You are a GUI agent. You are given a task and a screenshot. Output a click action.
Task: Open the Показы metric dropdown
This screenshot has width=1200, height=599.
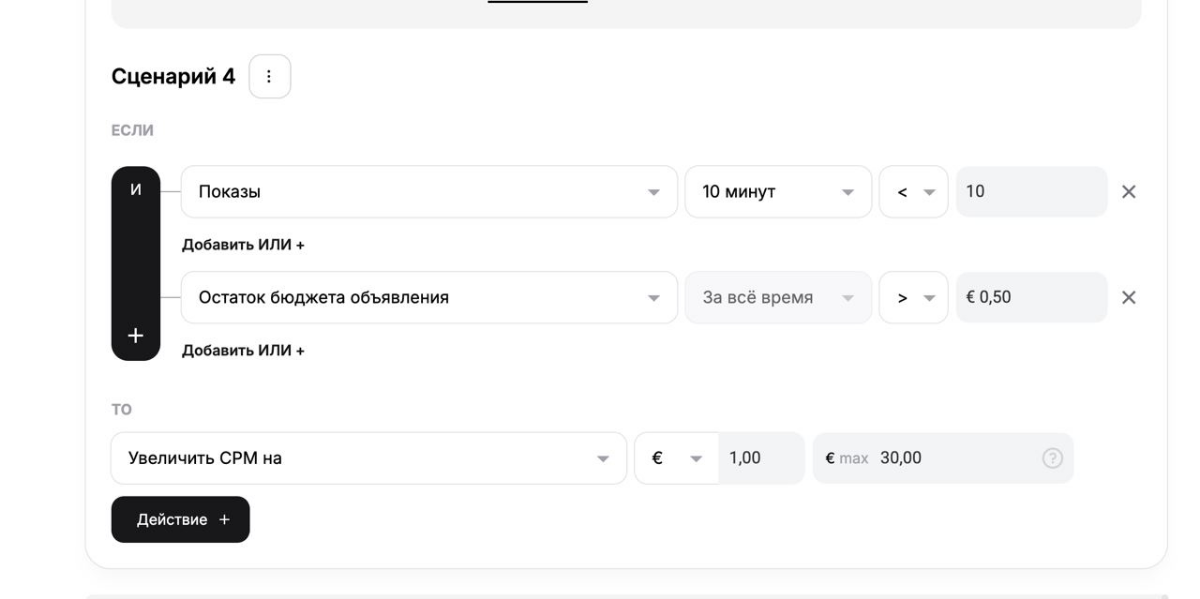430,190
